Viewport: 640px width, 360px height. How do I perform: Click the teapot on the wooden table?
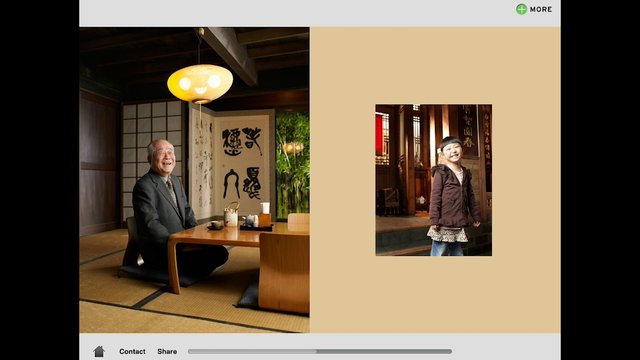[231, 215]
